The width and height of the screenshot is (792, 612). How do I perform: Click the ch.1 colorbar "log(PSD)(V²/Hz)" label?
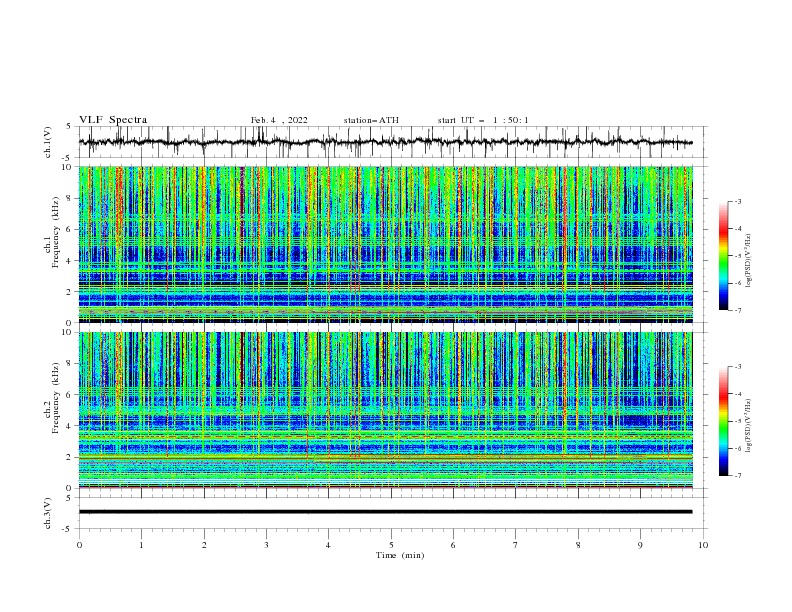coord(748,260)
